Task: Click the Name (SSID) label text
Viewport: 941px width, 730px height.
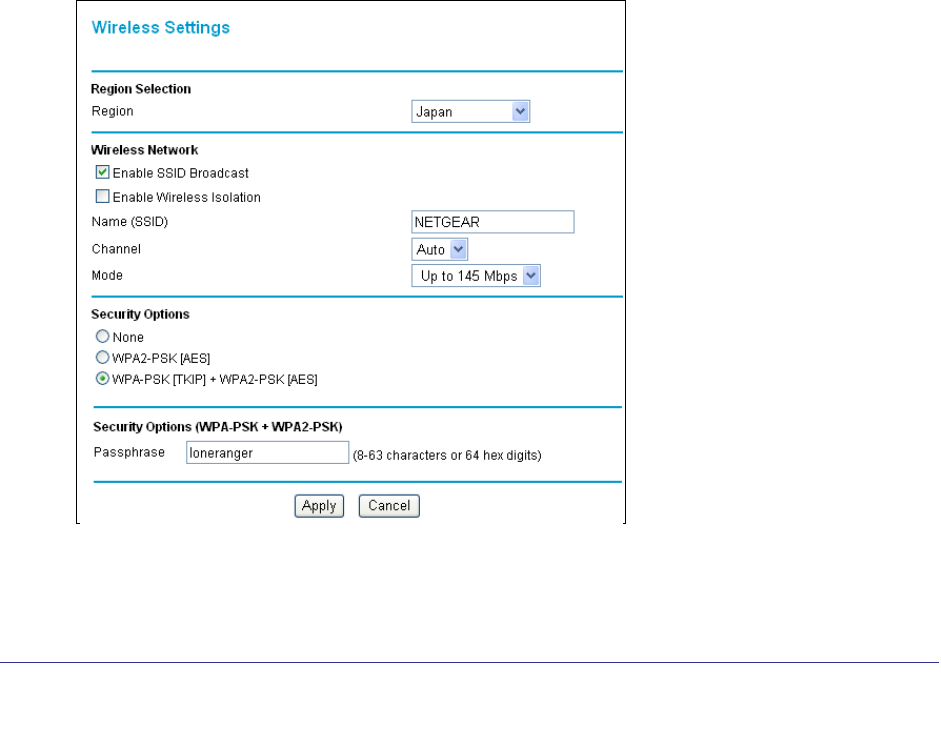Action: pyautogui.click(x=130, y=222)
